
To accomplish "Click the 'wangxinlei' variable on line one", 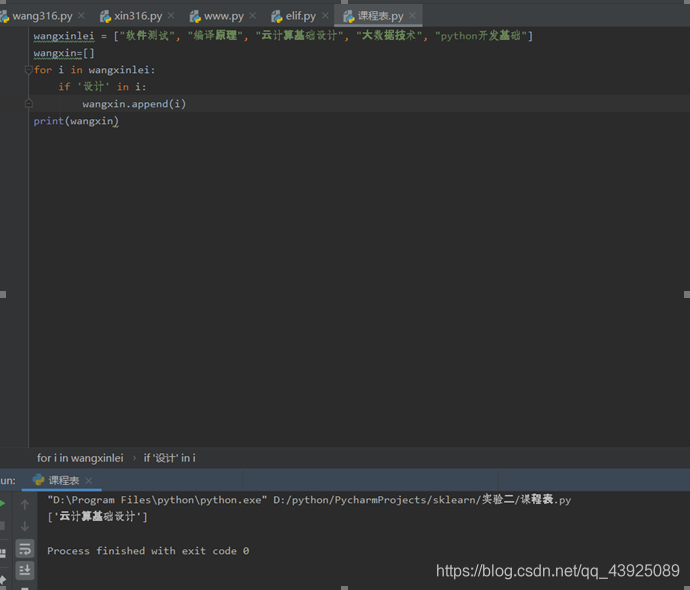I will click(x=64, y=36).
